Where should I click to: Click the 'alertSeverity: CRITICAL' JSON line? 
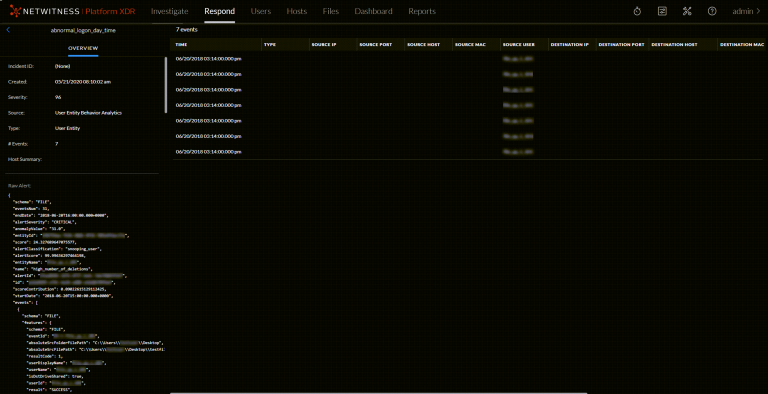click(x=45, y=222)
